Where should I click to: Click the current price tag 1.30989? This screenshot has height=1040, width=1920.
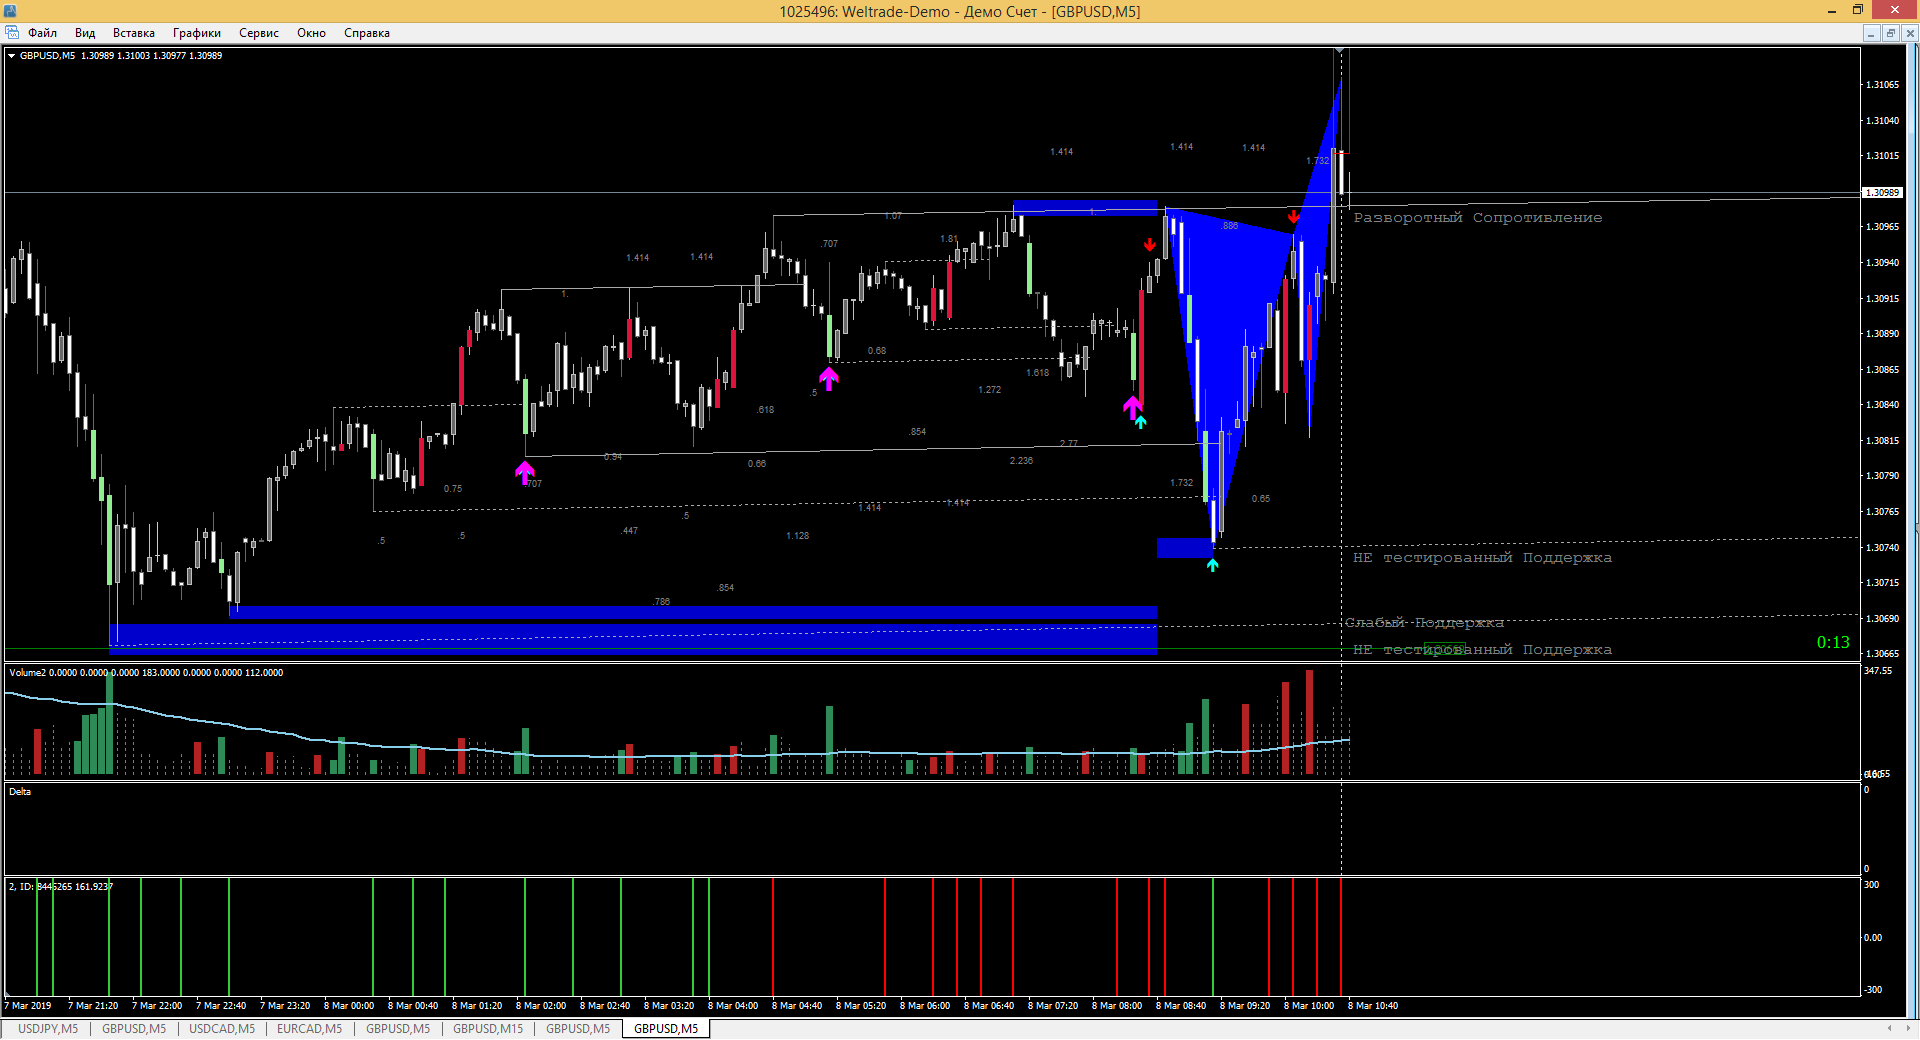pyautogui.click(x=1882, y=192)
